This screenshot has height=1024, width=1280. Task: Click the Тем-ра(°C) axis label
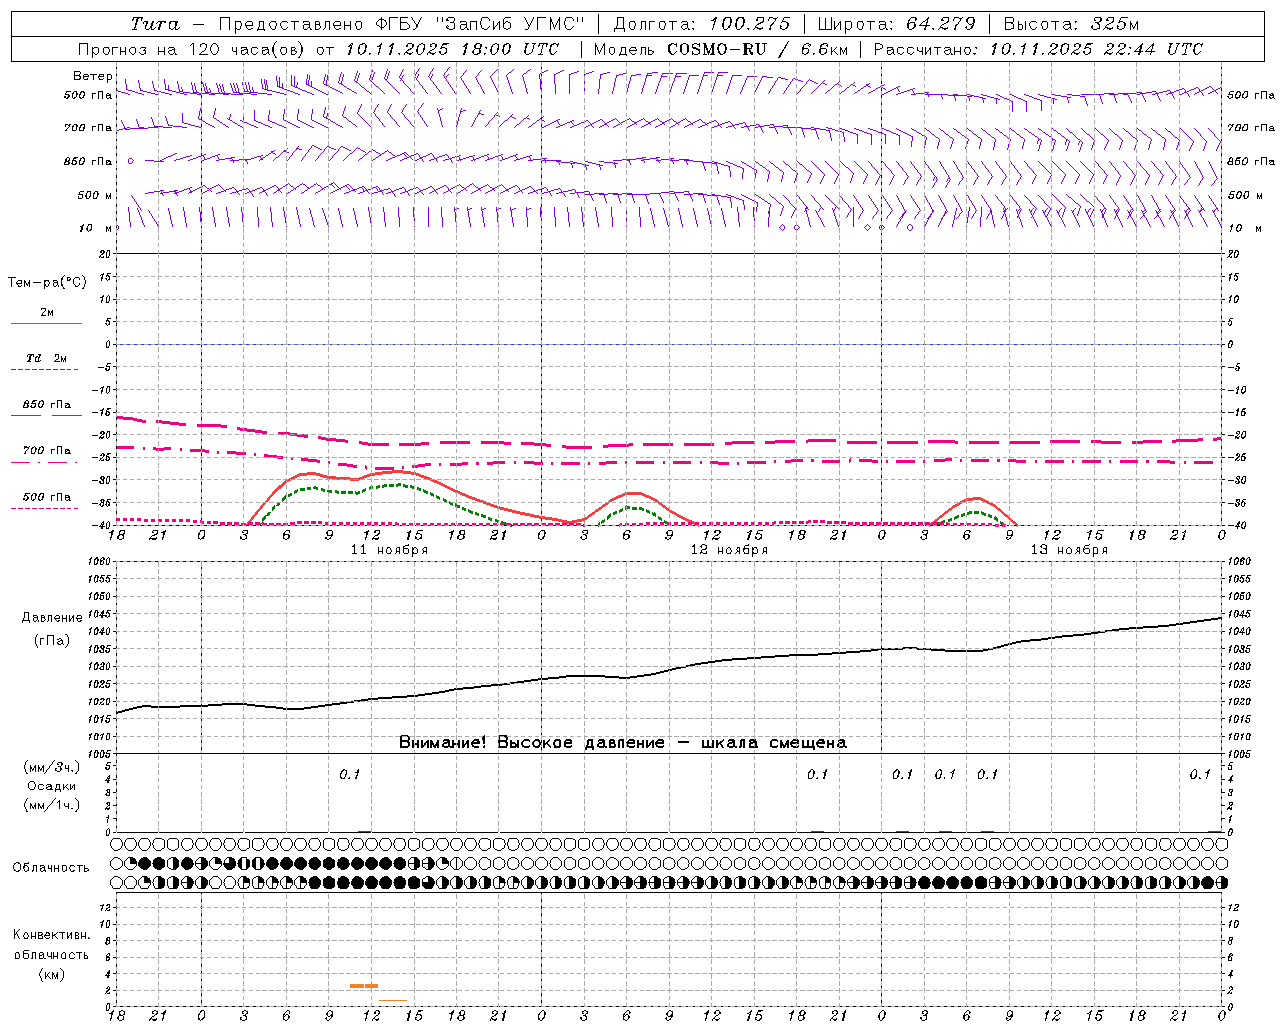coord(47,283)
